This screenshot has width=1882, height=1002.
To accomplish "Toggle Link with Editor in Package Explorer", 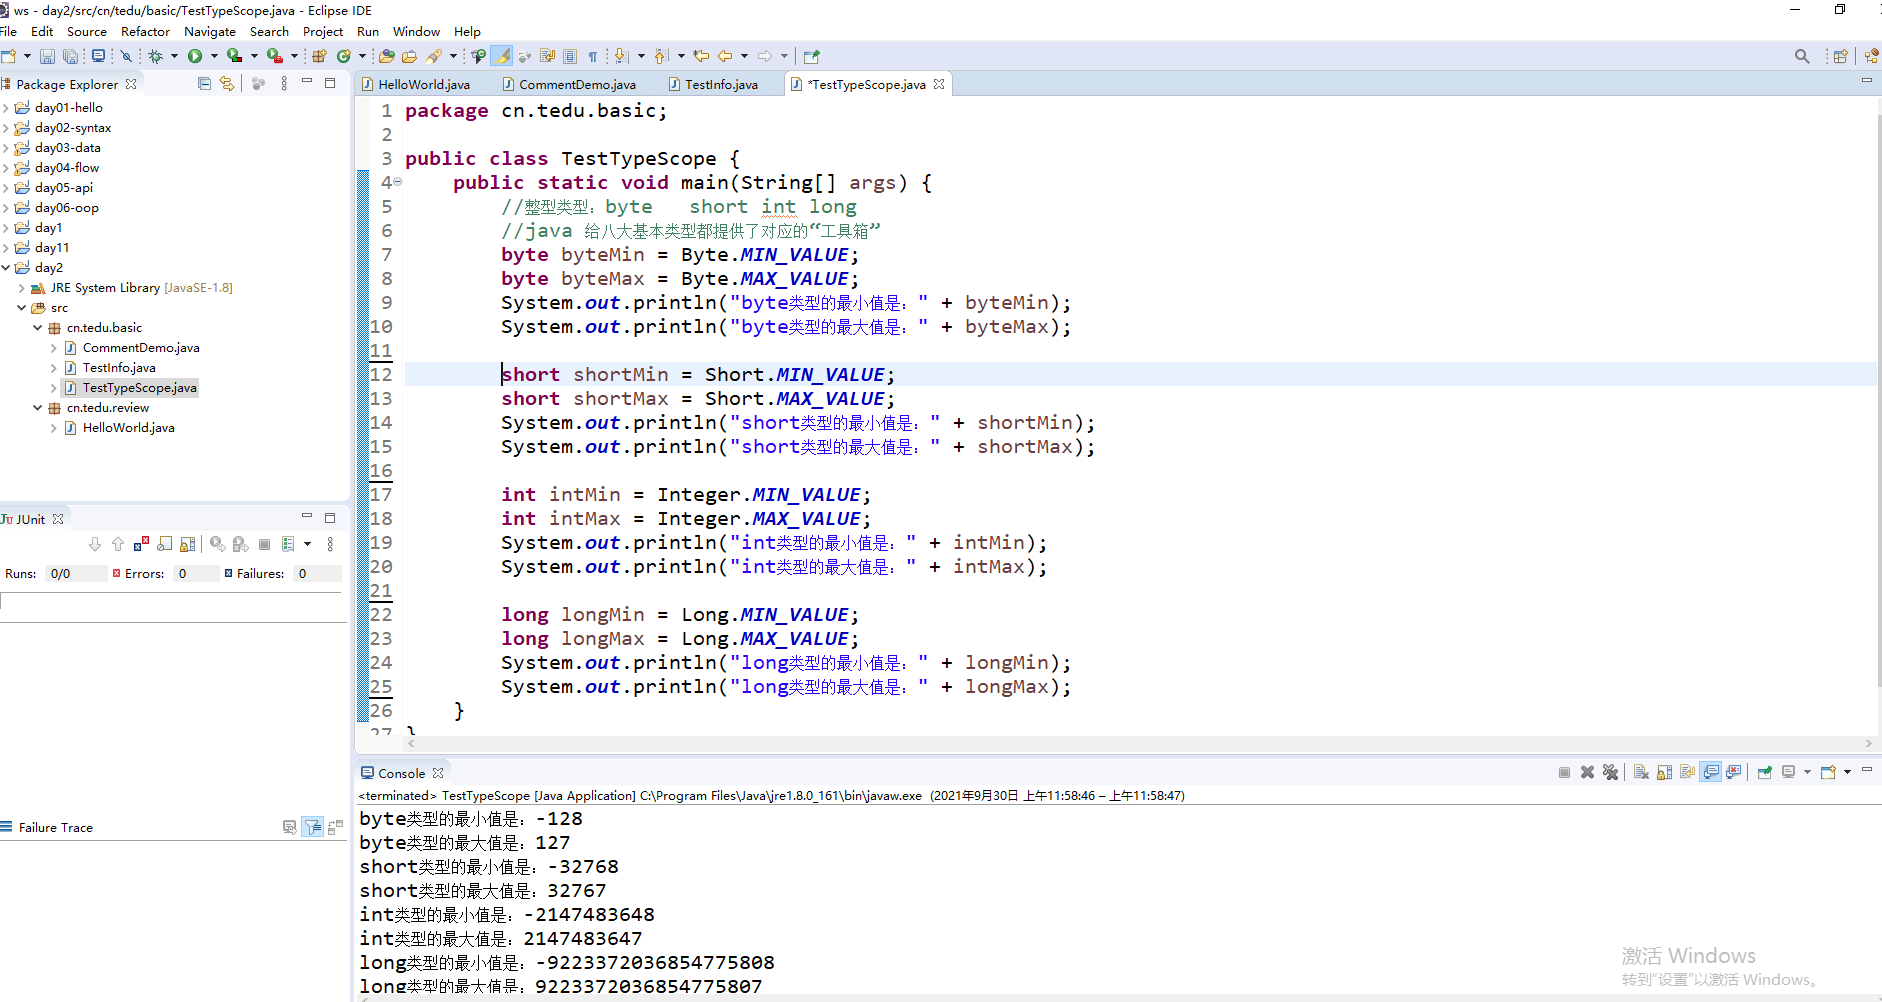I will [x=227, y=84].
